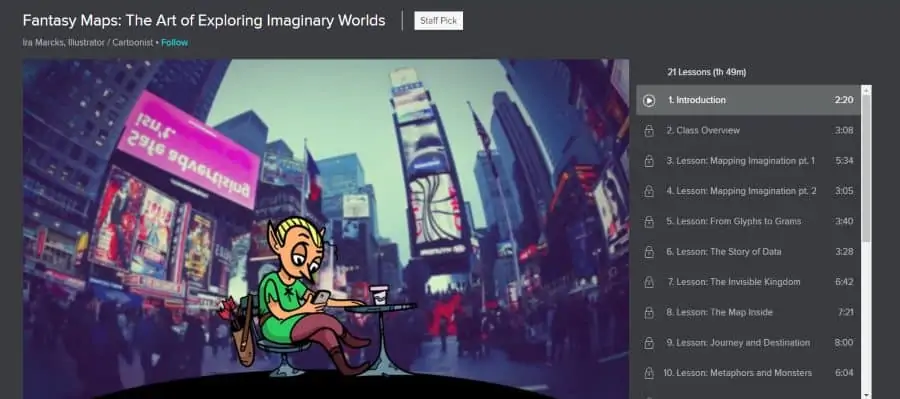The height and width of the screenshot is (399, 900).
Task: Click the 2:20 duration of Introduction
Action: (x=844, y=100)
